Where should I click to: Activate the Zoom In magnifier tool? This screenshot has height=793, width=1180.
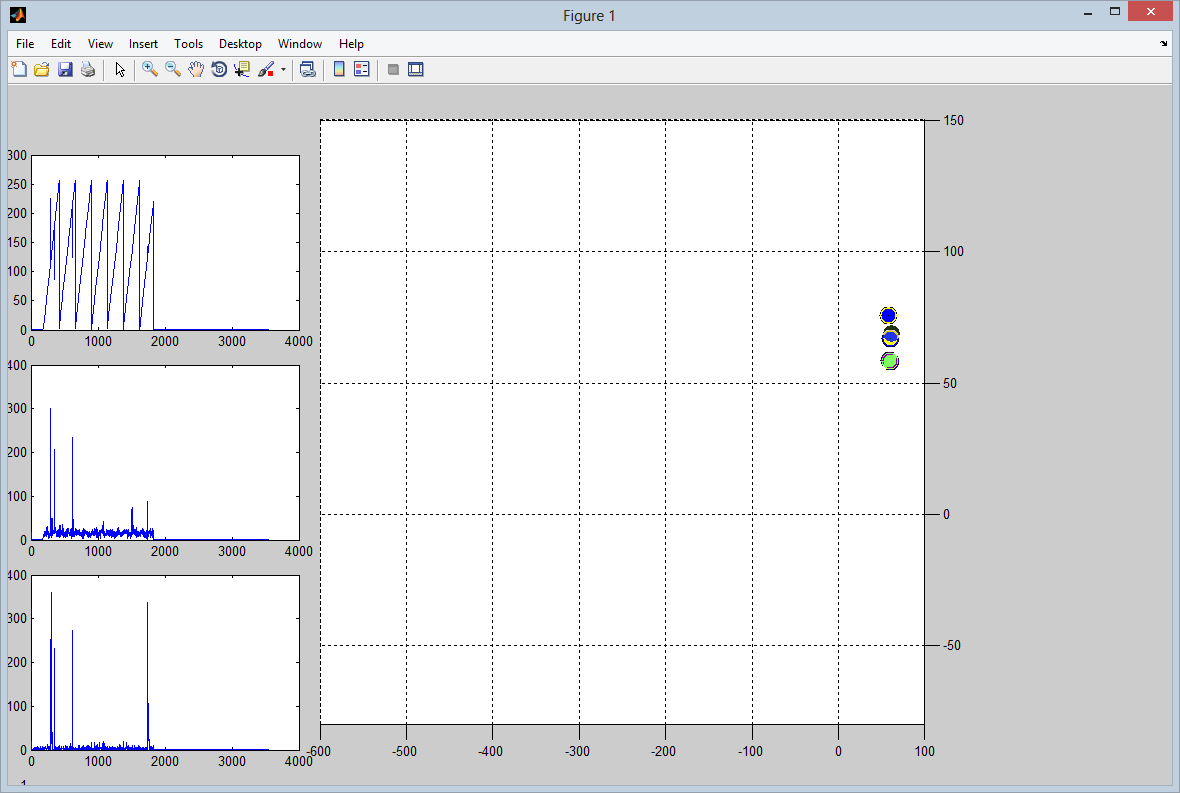coord(150,69)
